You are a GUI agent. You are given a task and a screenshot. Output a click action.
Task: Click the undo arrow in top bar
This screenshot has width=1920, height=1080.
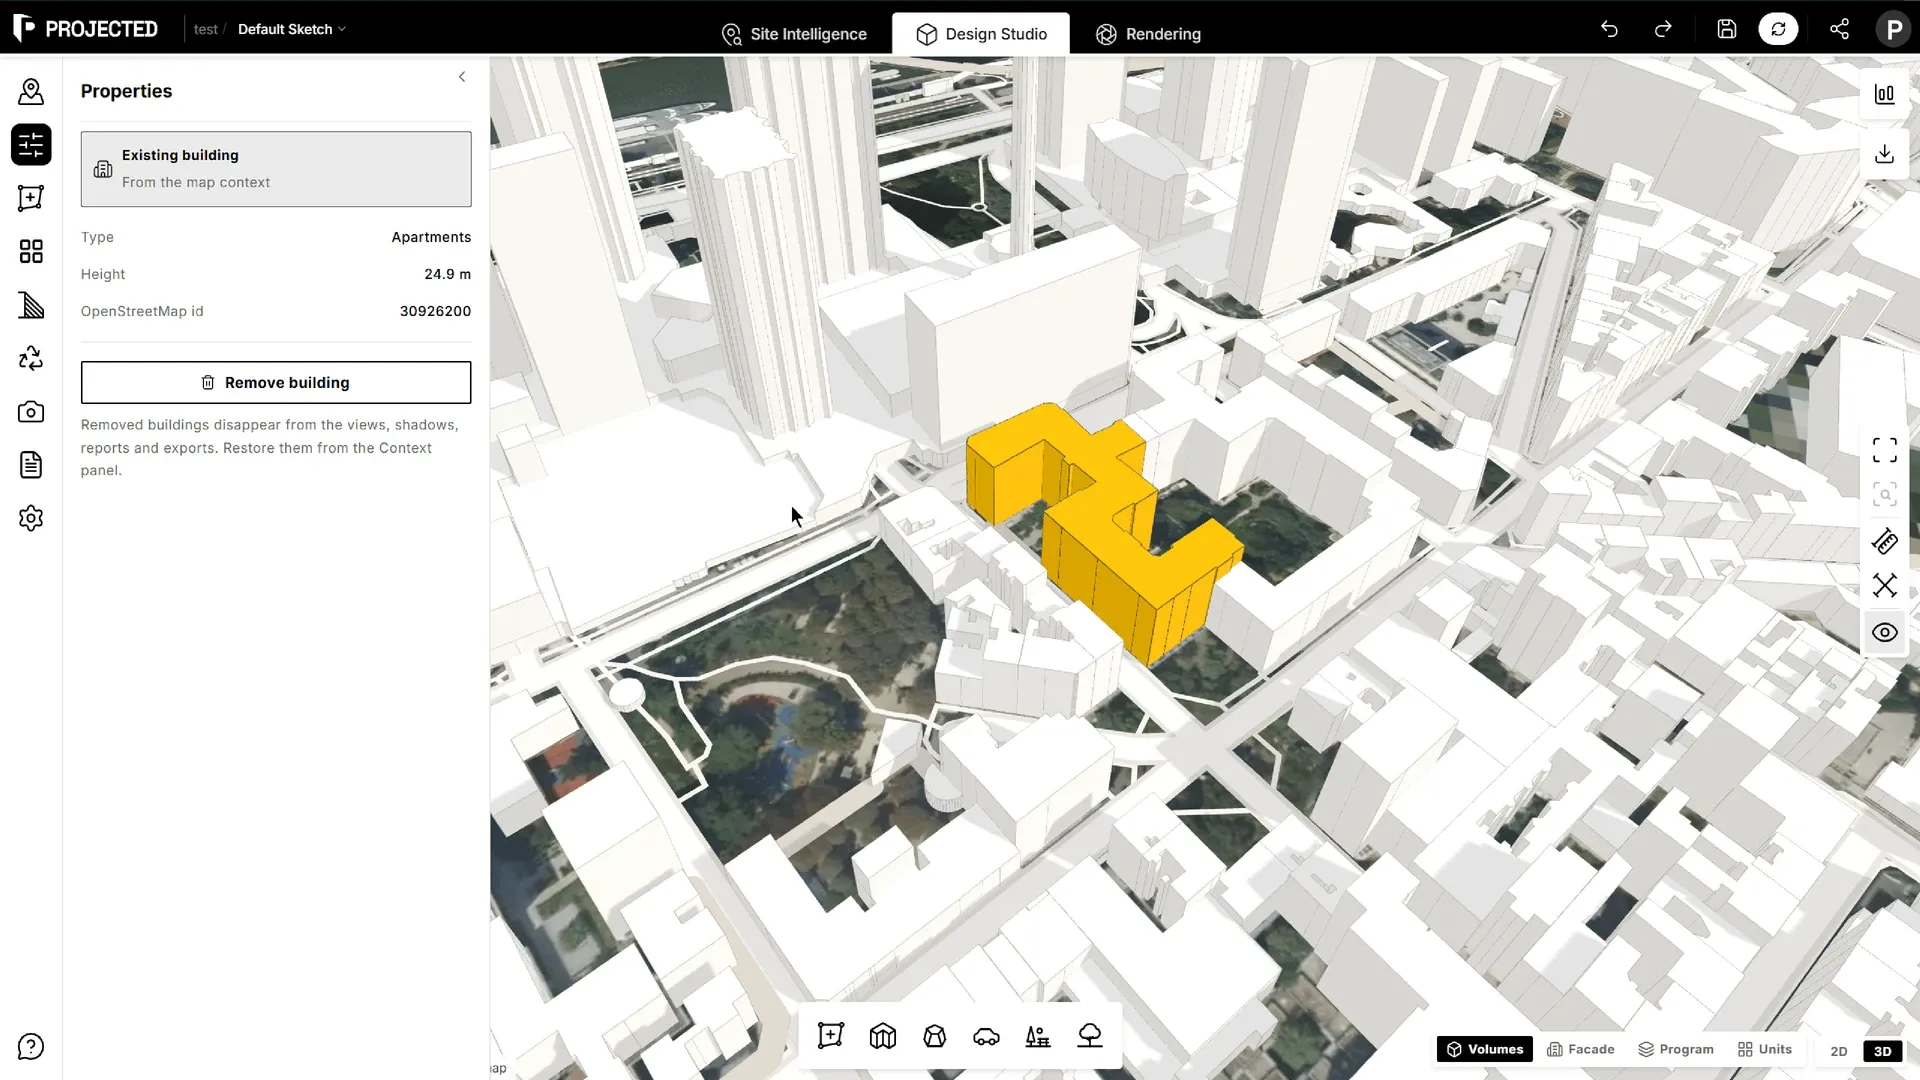coord(1609,29)
